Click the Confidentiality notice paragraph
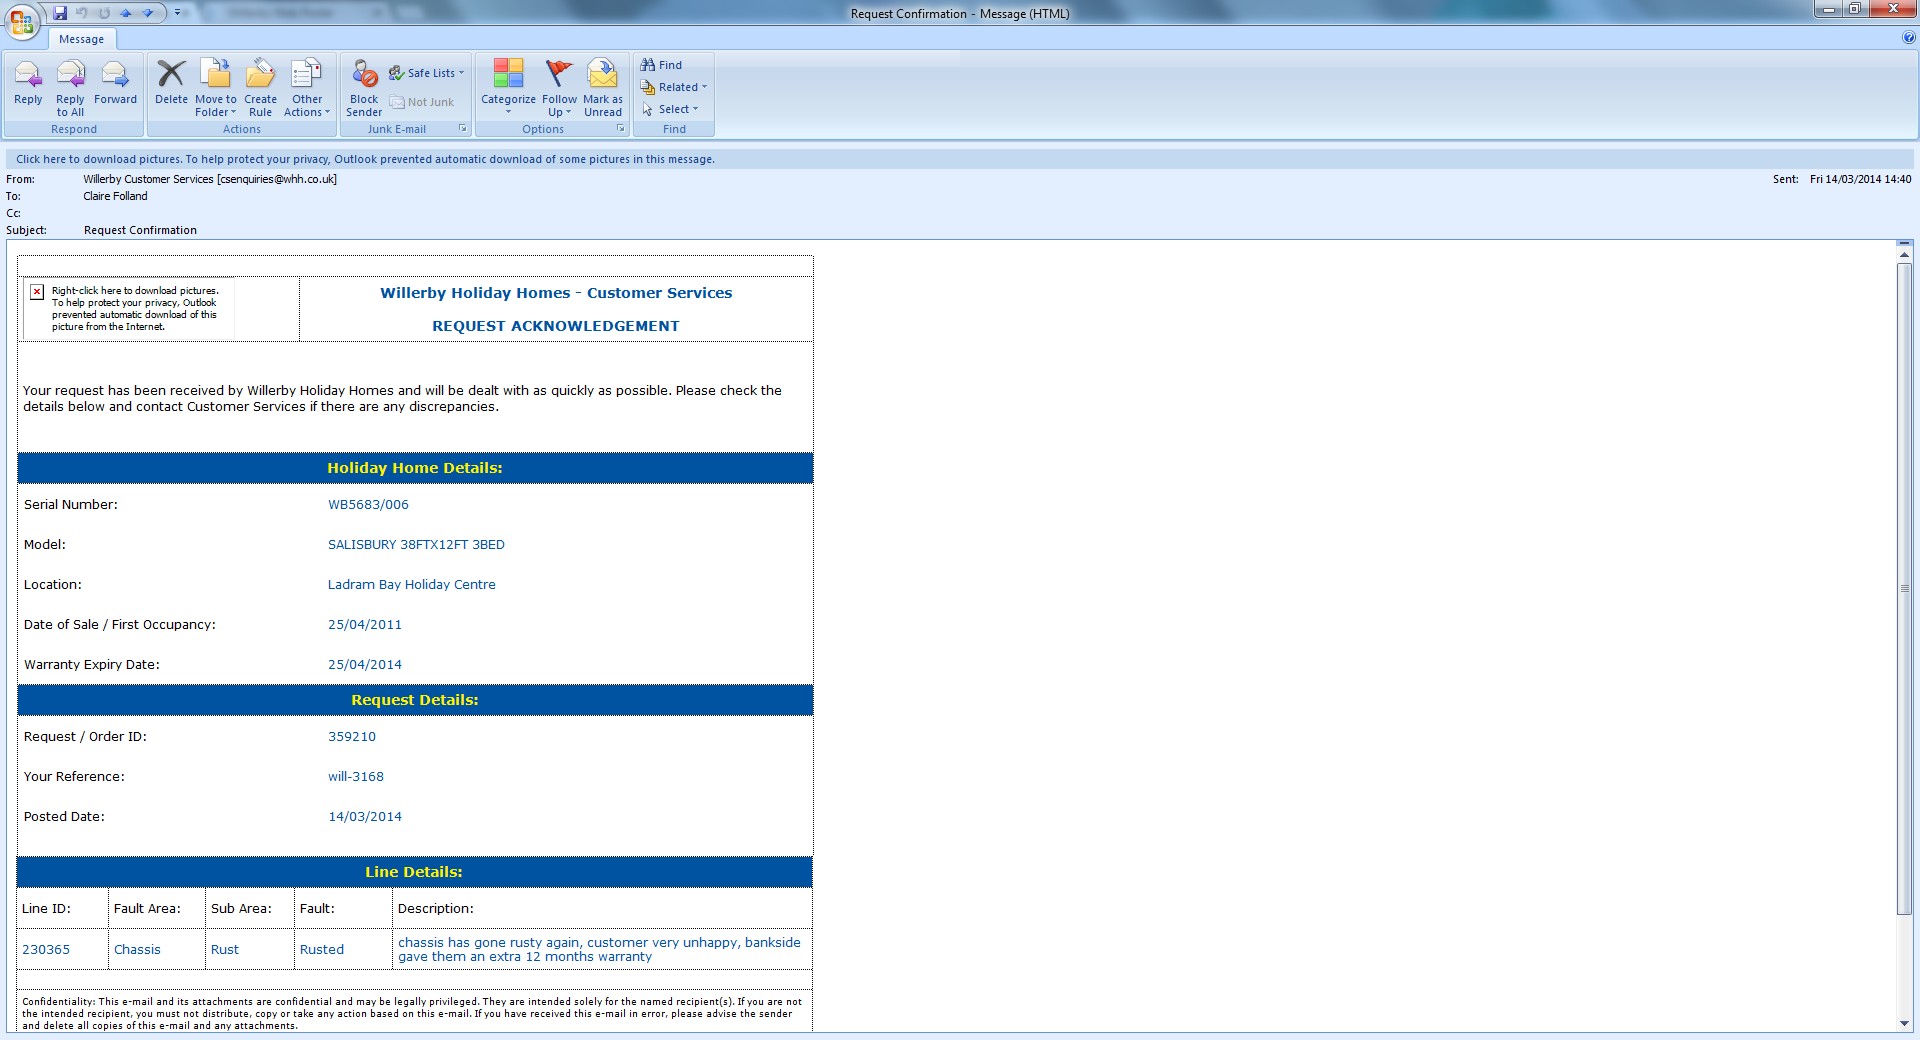1920x1040 pixels. coord(412,1014)
